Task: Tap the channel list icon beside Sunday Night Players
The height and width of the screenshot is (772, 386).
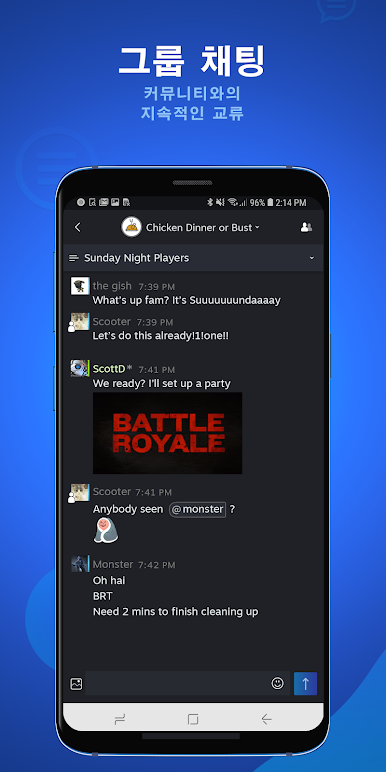Action: point(74,258)
